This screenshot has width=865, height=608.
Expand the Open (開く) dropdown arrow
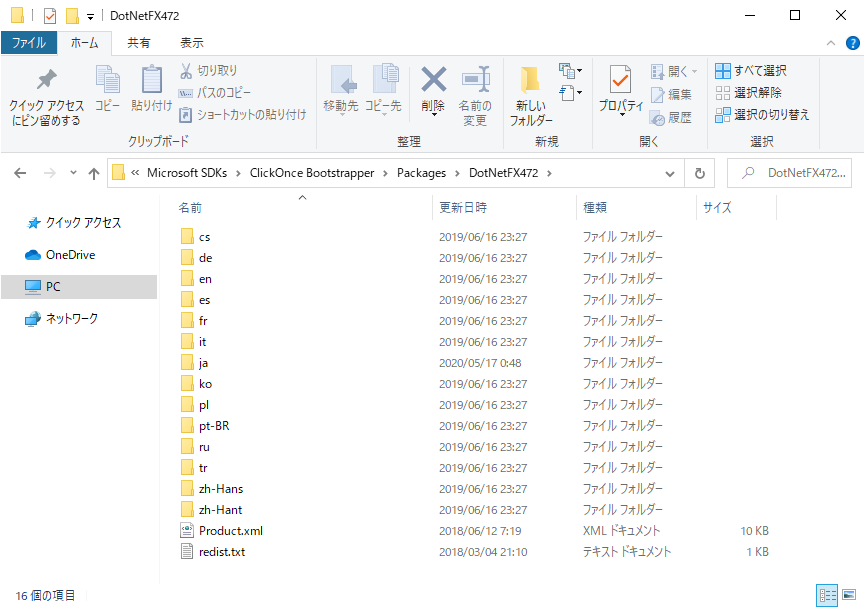[x=695, y=71]
